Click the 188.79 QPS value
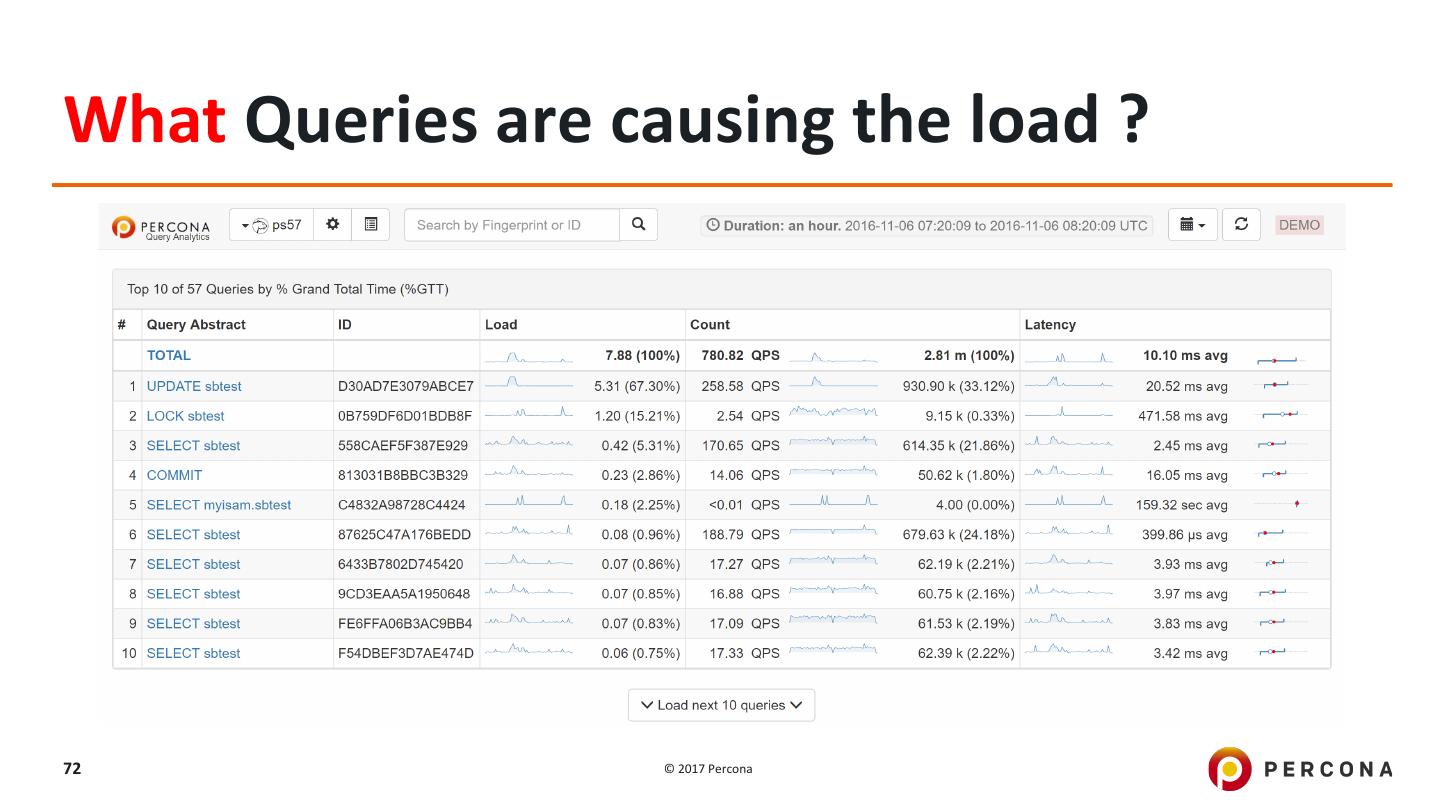The height and width of the screenshot is (810, 1440). pyautogui.click(x=740, y=535)
